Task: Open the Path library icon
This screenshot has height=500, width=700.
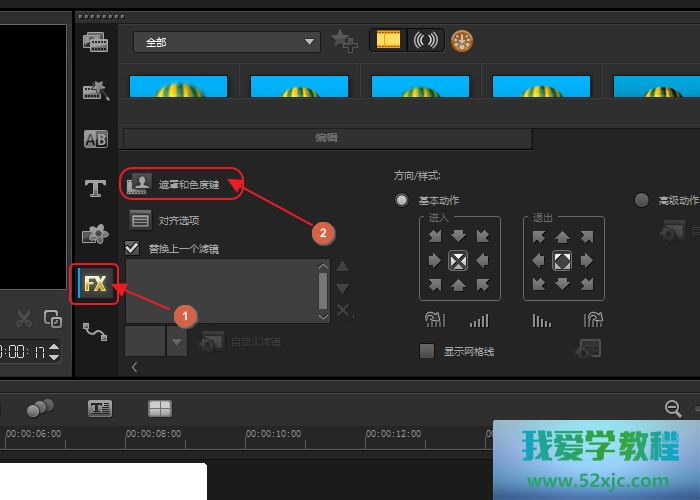Action: coord(95,331)
